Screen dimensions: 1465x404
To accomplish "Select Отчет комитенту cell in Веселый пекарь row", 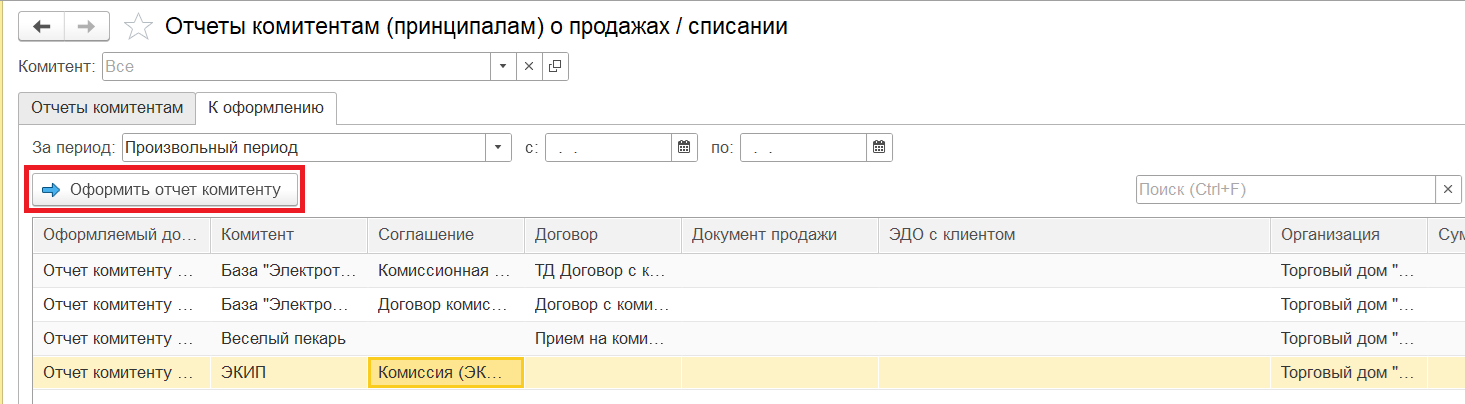I will (x=122, y=338).
